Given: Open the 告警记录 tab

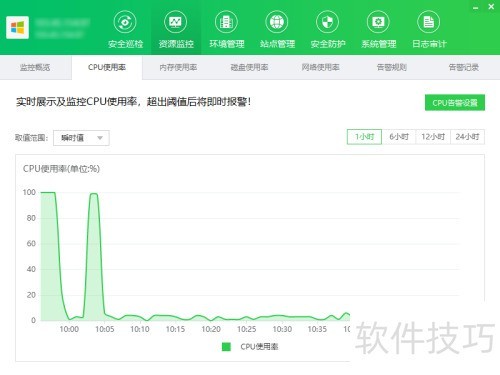Looking at the screenshot, I should (x=464, y=68).
